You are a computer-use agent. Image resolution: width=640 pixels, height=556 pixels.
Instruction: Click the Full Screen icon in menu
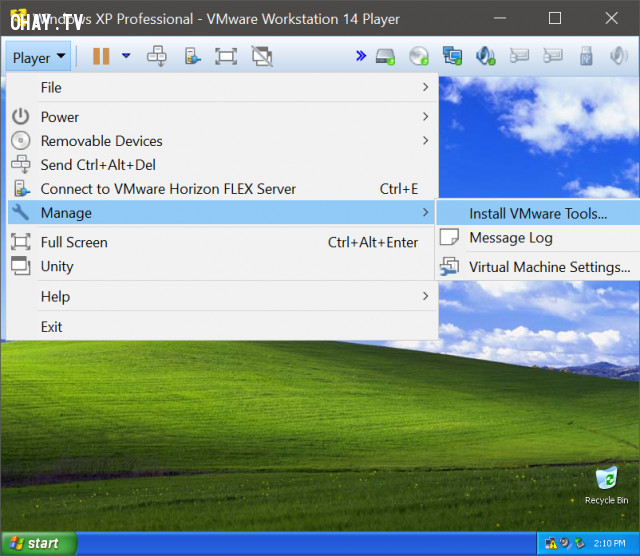coord(20,242)
